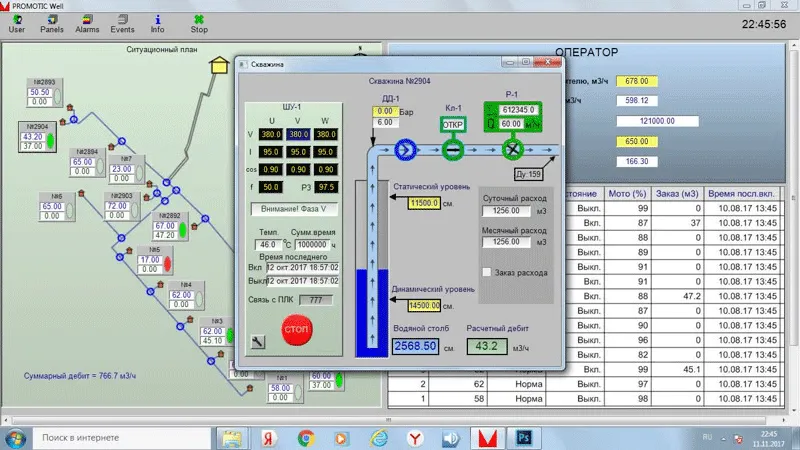Click the Заказ (м3) column header
The image size is (800, 450).
point(677,194)
